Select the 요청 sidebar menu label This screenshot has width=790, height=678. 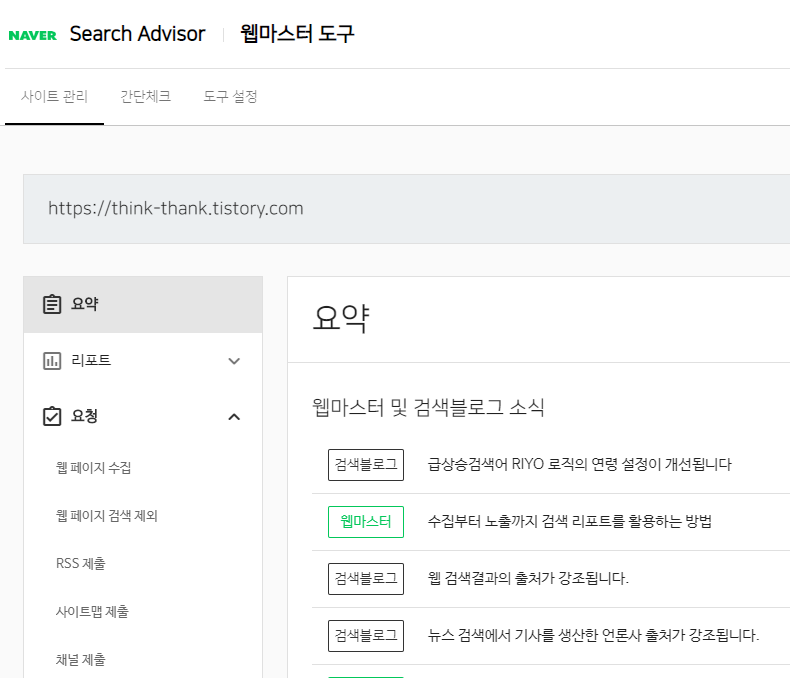point(85,416)
